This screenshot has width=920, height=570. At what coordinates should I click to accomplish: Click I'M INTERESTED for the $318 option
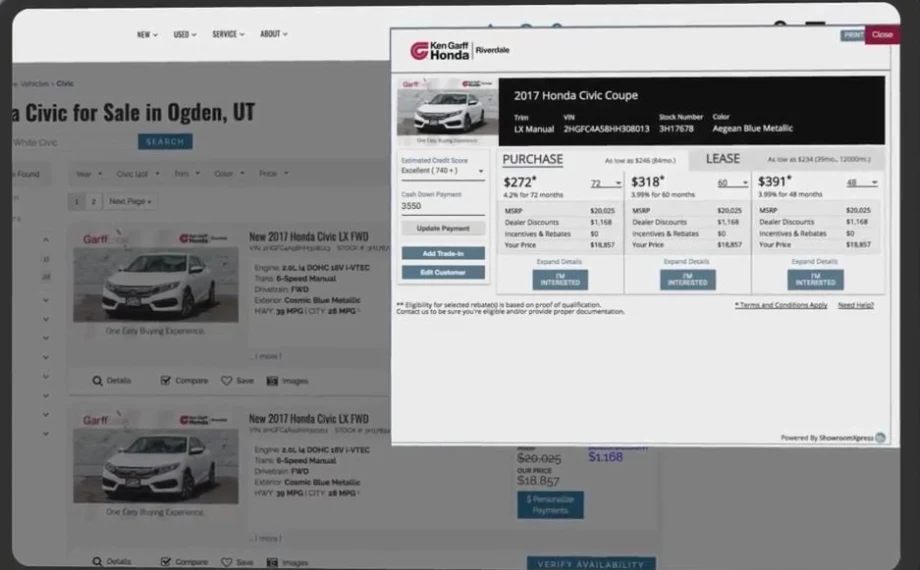coord(687,279)
